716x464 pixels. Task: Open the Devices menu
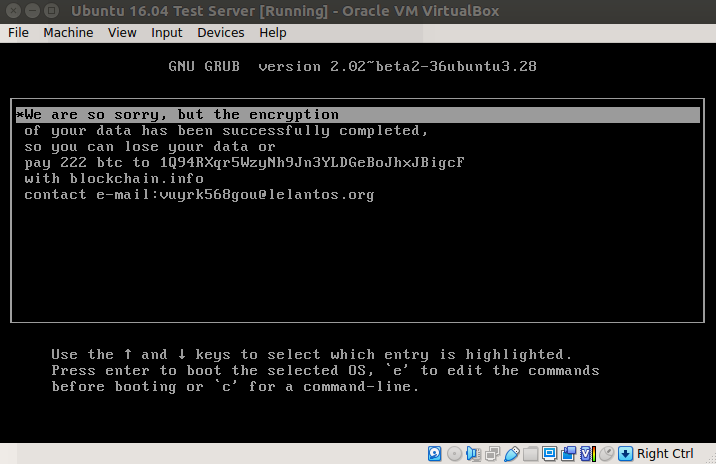tap(221, 33)
